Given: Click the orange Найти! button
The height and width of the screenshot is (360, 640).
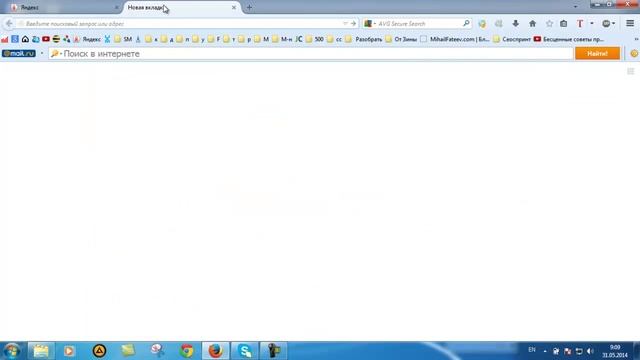Looking at the screenshot, I should tap(597, 53).
